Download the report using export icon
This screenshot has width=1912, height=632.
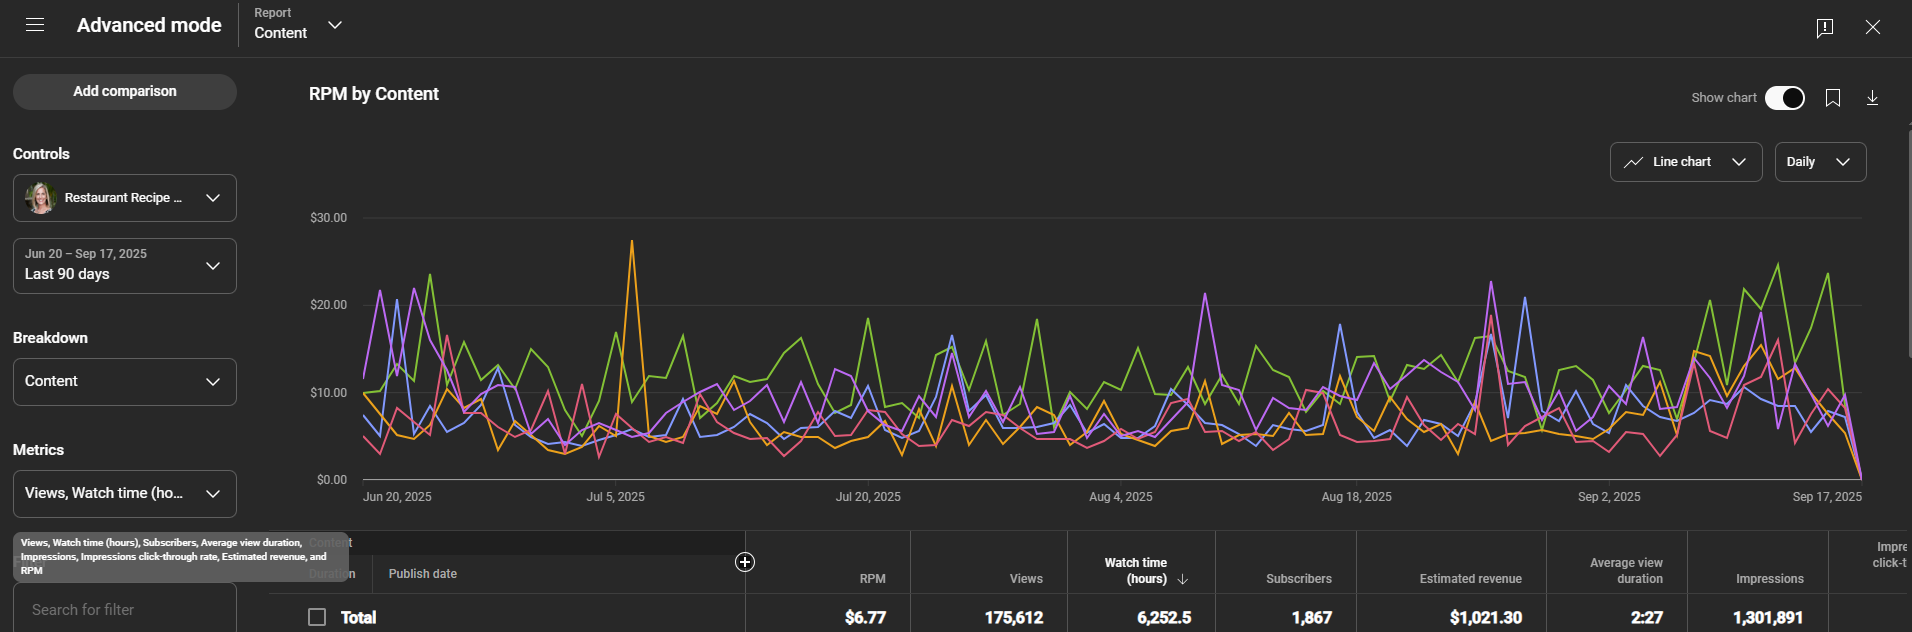pos(1873,98)
